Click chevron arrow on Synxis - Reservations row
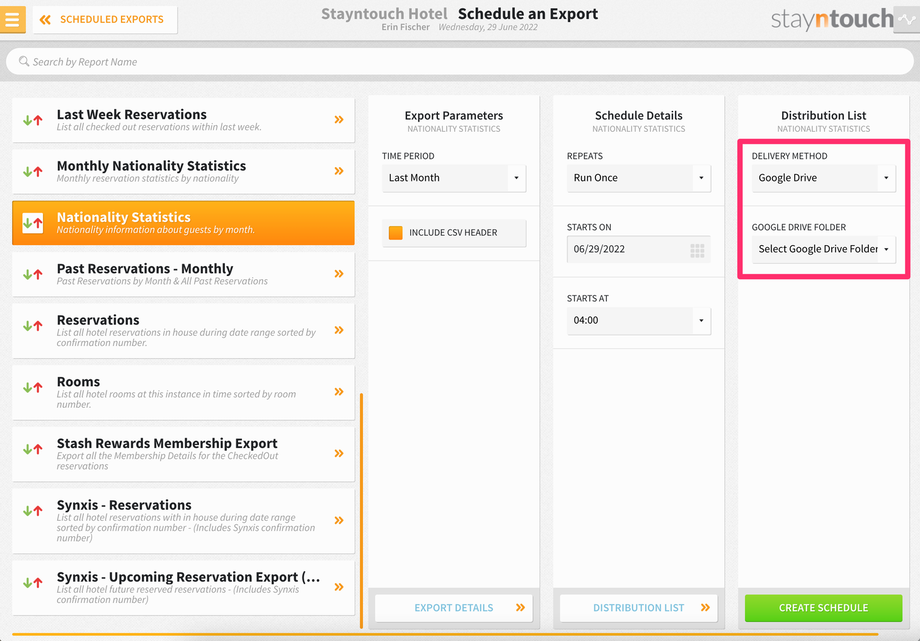This screenshot has height=641, width=920. click(x=339, y=520)
